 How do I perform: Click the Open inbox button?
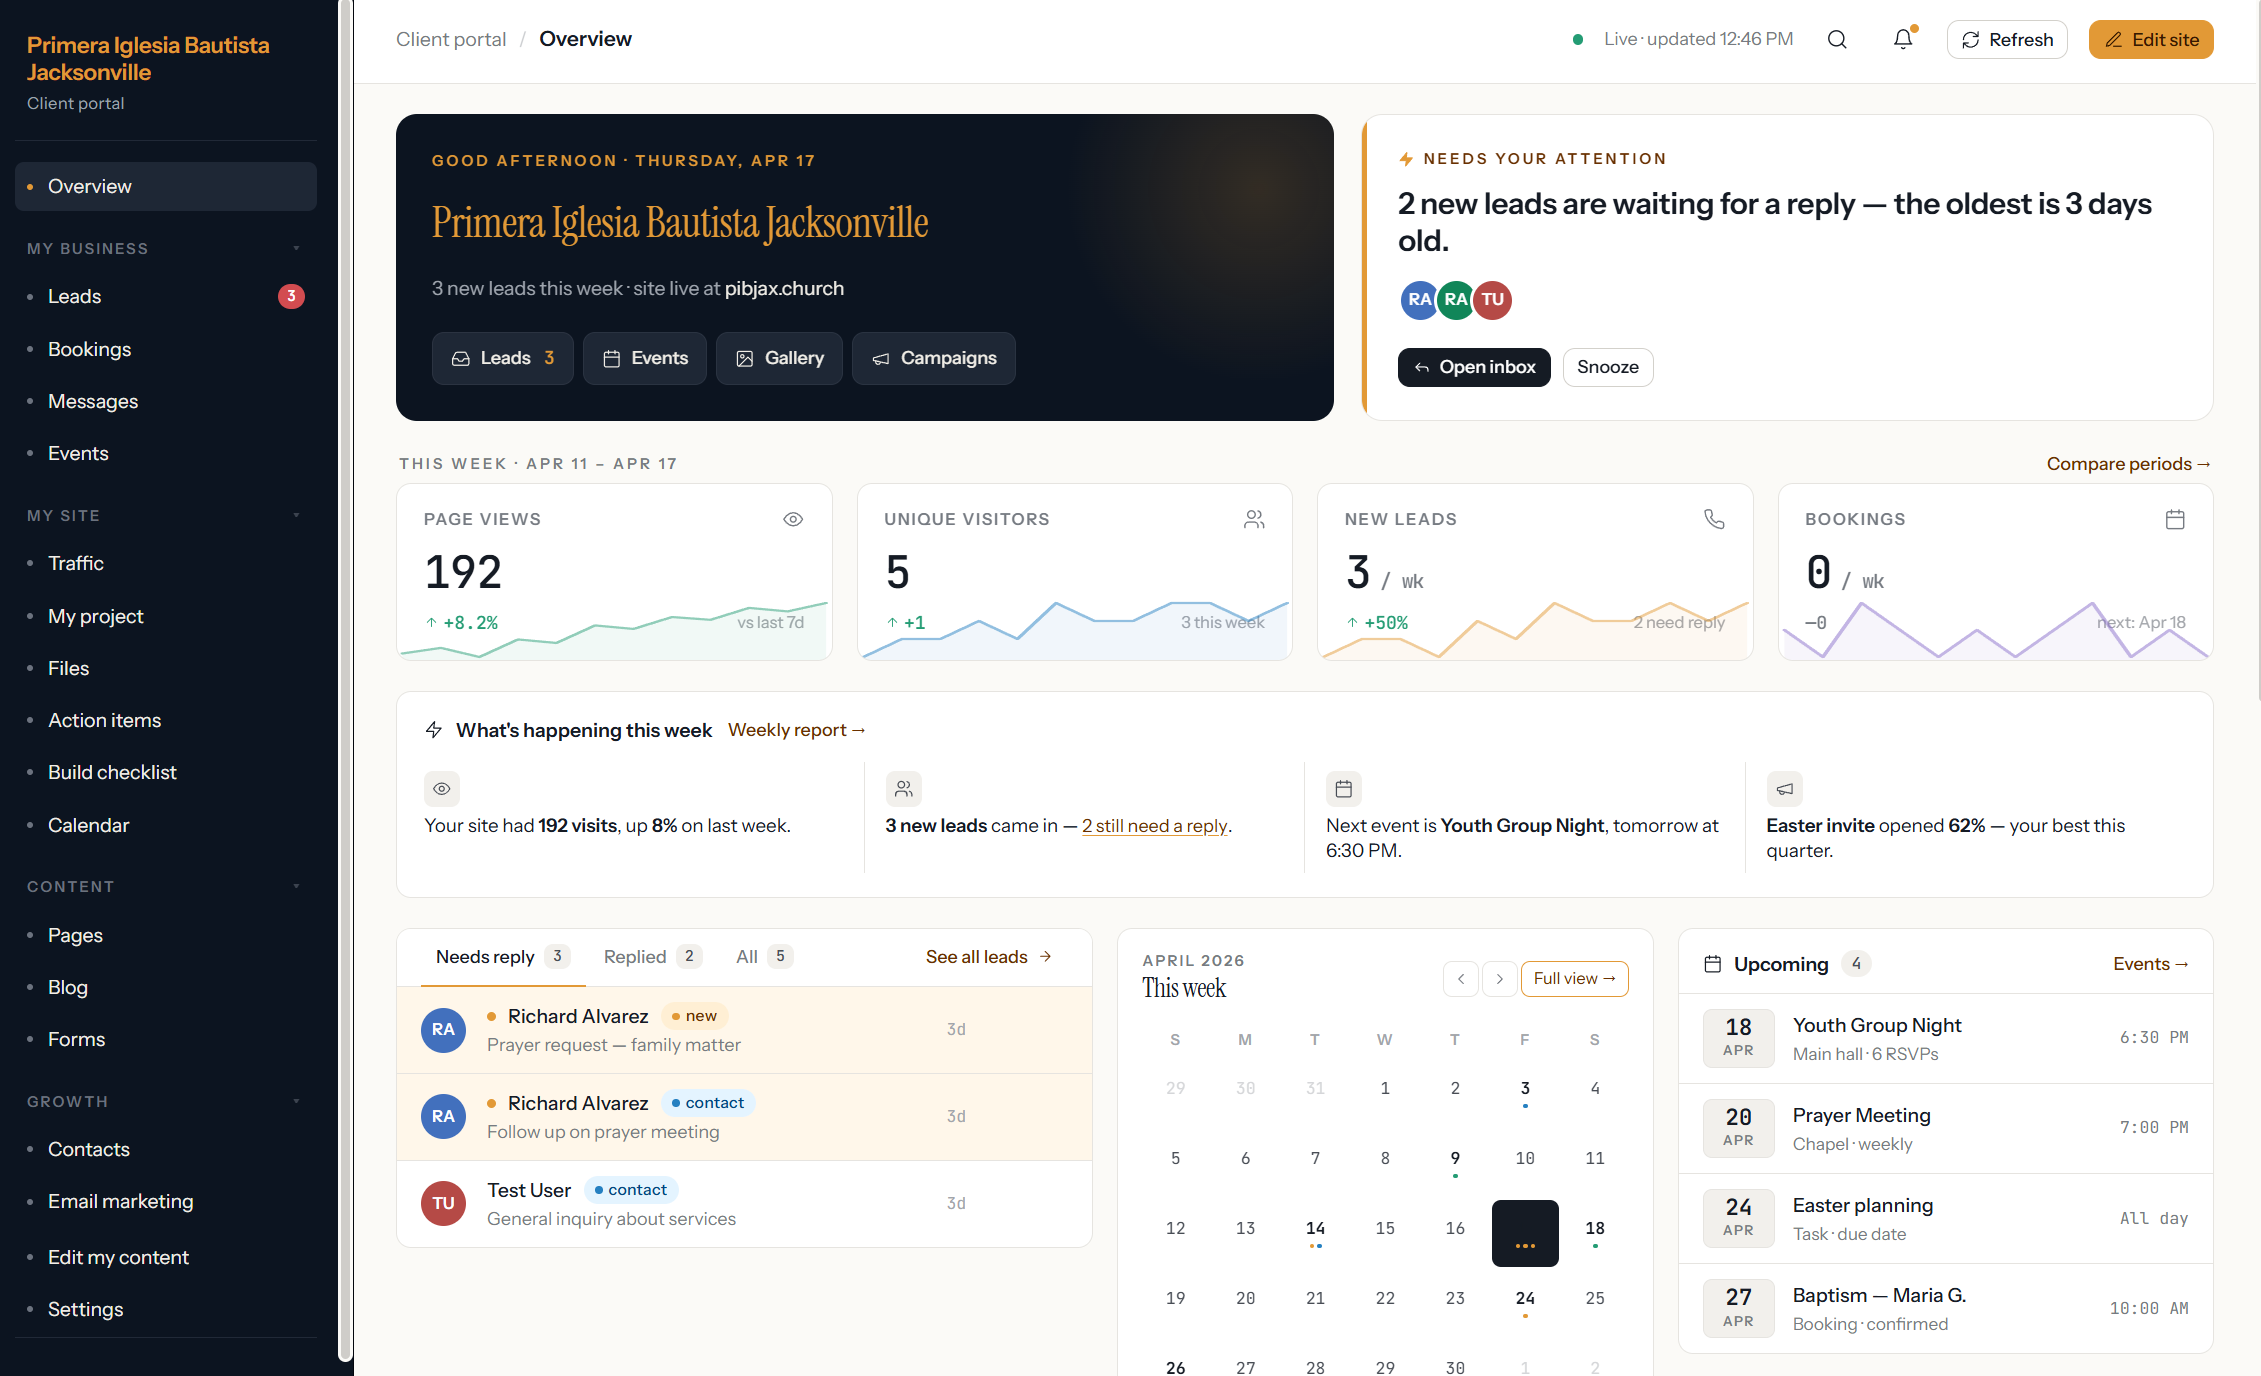[x=1474, y=367]
